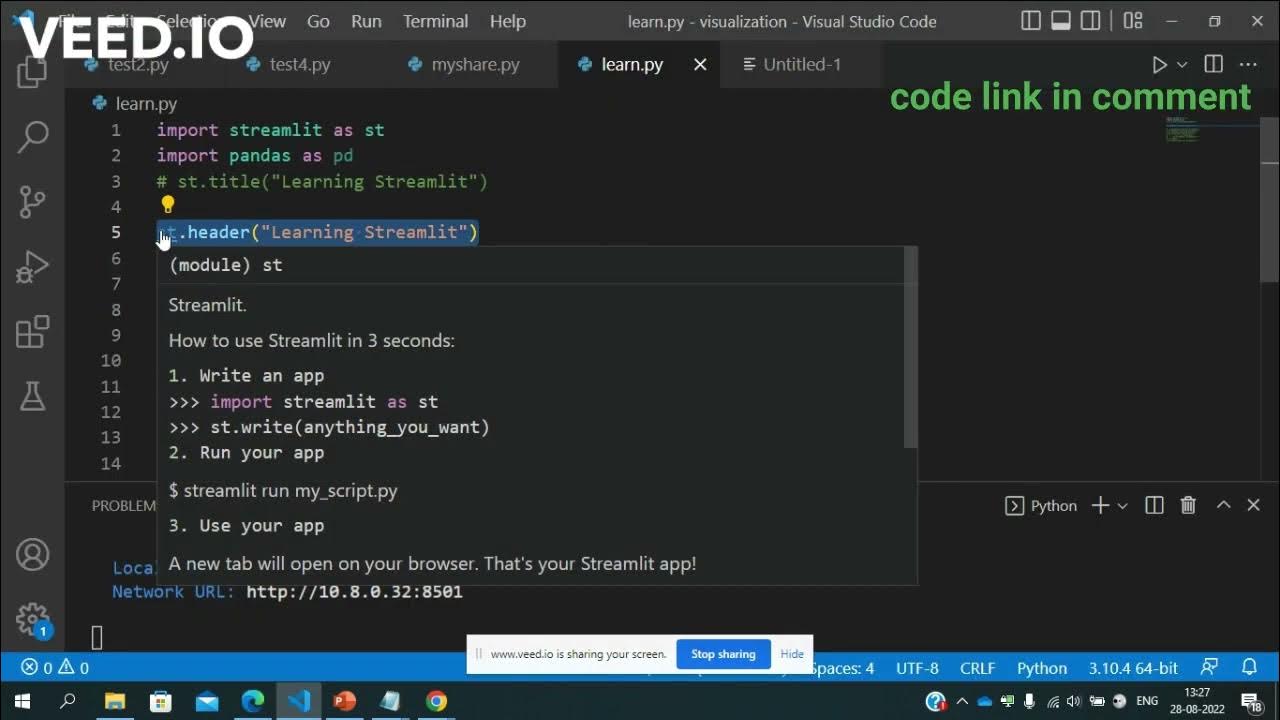Open the Search view in activity bar

33,137
